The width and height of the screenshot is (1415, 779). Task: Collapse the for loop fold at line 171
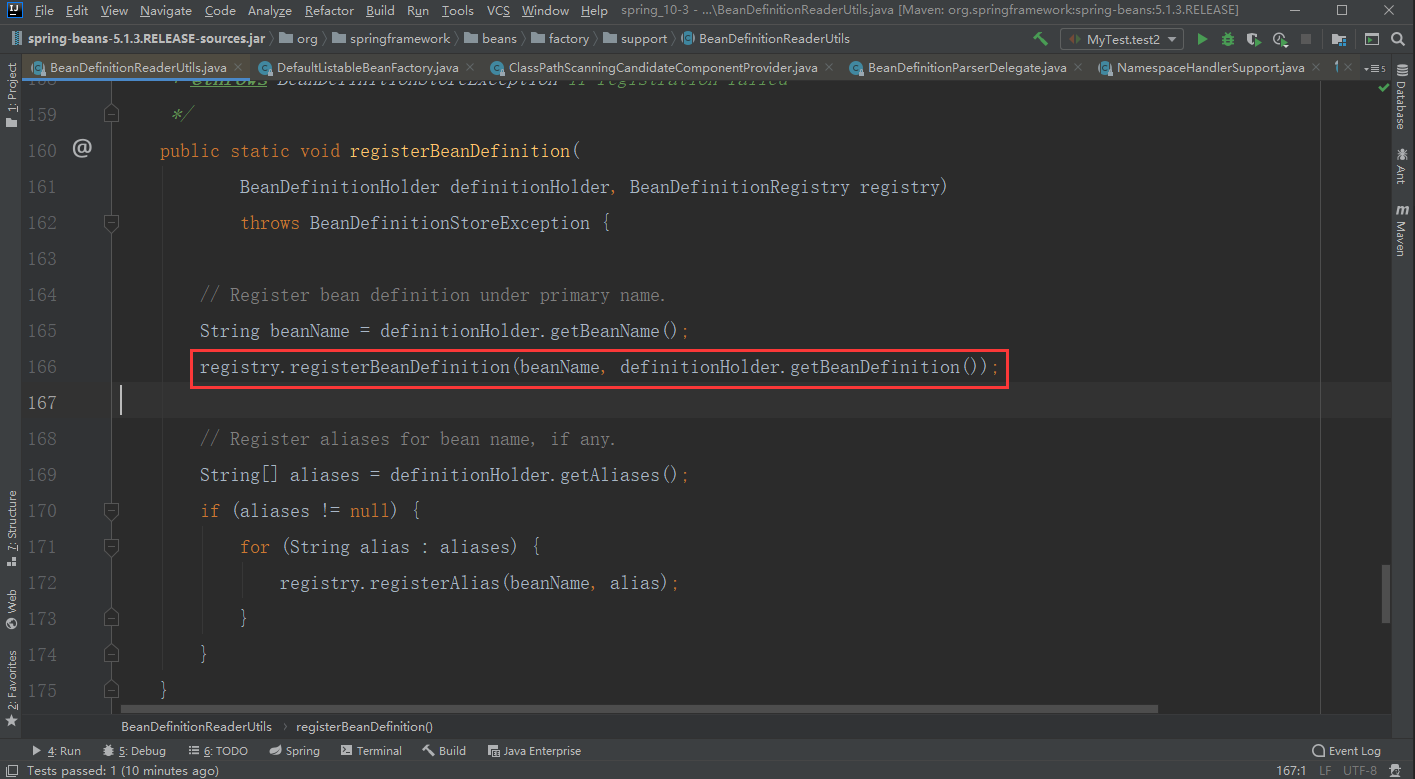click(111, 546)
